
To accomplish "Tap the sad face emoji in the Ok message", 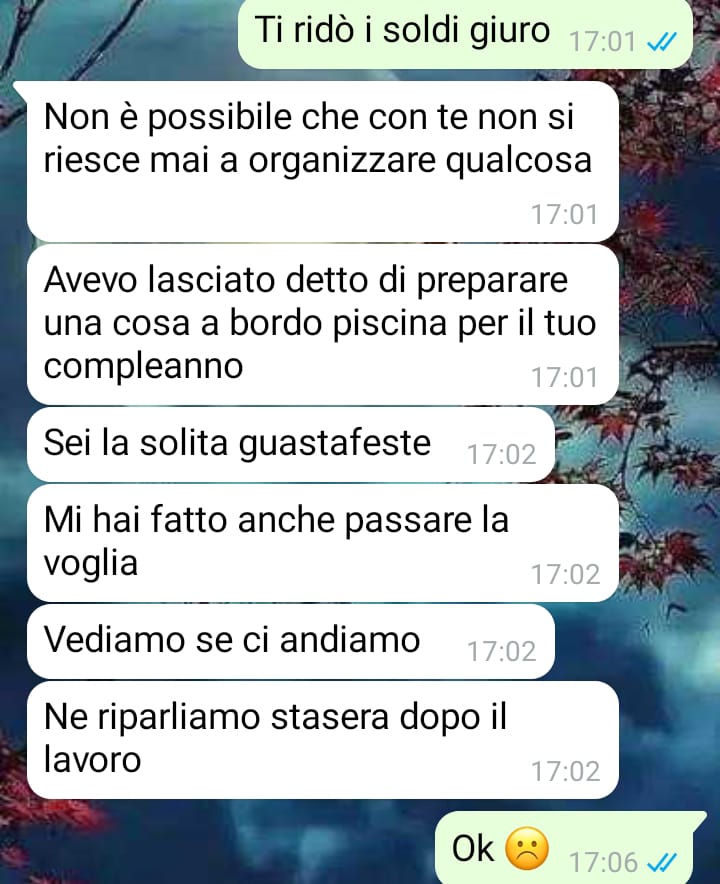I will (x=527, y=848).
